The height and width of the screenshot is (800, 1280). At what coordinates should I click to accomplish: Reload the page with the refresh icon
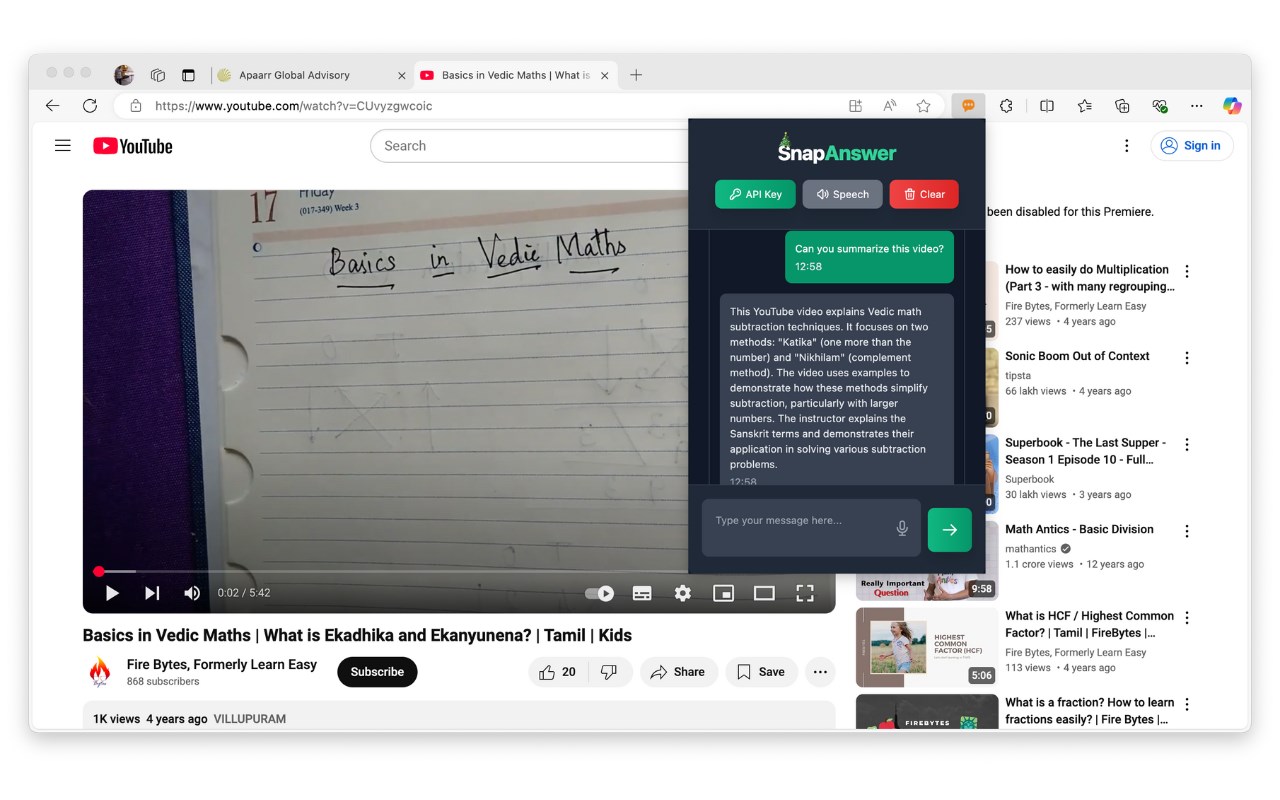click(90, 105)
